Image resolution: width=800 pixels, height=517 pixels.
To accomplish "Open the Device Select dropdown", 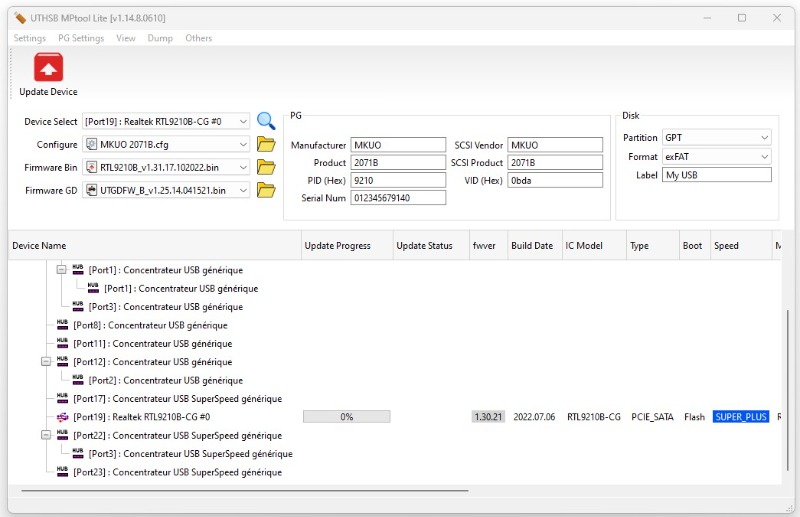I will pos(243,121).
